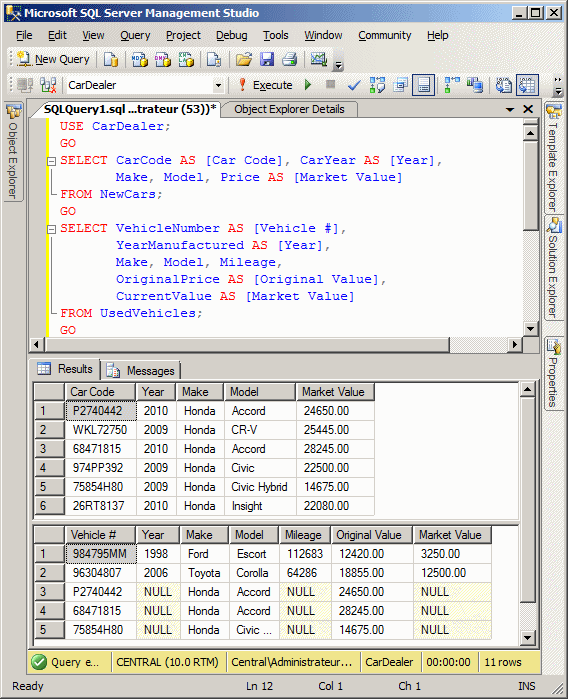
Task: Open Activity Monitor from the toolbar
Action: [x=319, y=59]
